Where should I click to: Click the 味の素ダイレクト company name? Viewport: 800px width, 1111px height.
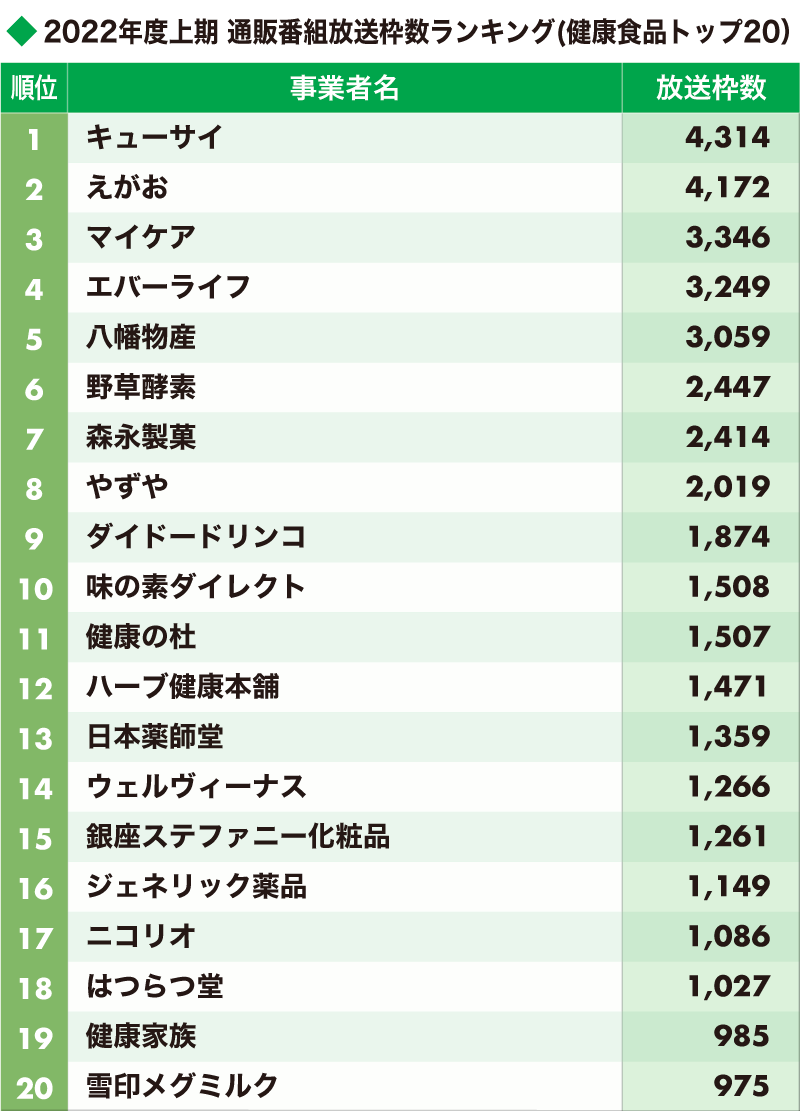coord(196,587)
